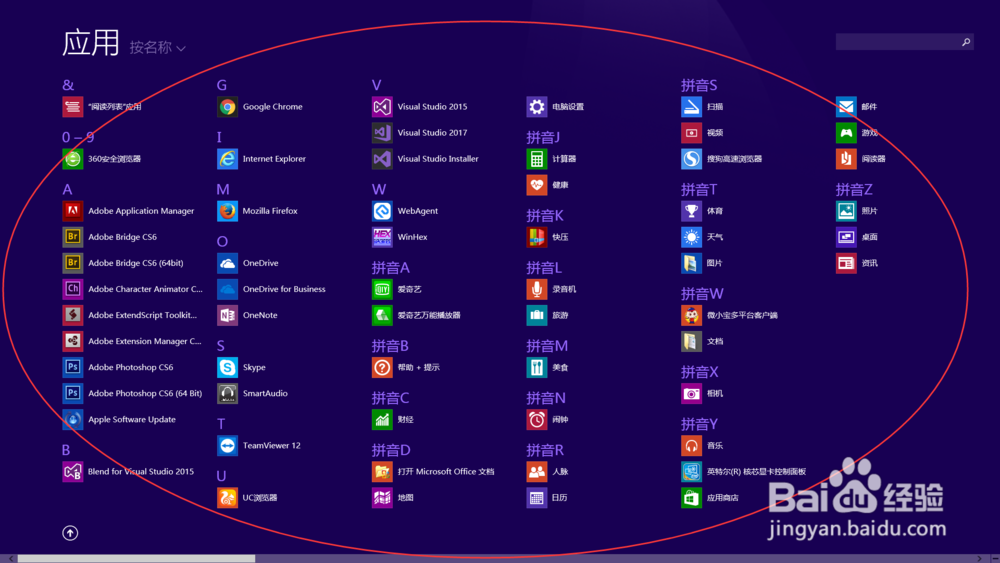Image resolution: width=1000 pixels, height=563 pixels.
Task: Open 地图 maps icon
Action: tap(382, 497)
